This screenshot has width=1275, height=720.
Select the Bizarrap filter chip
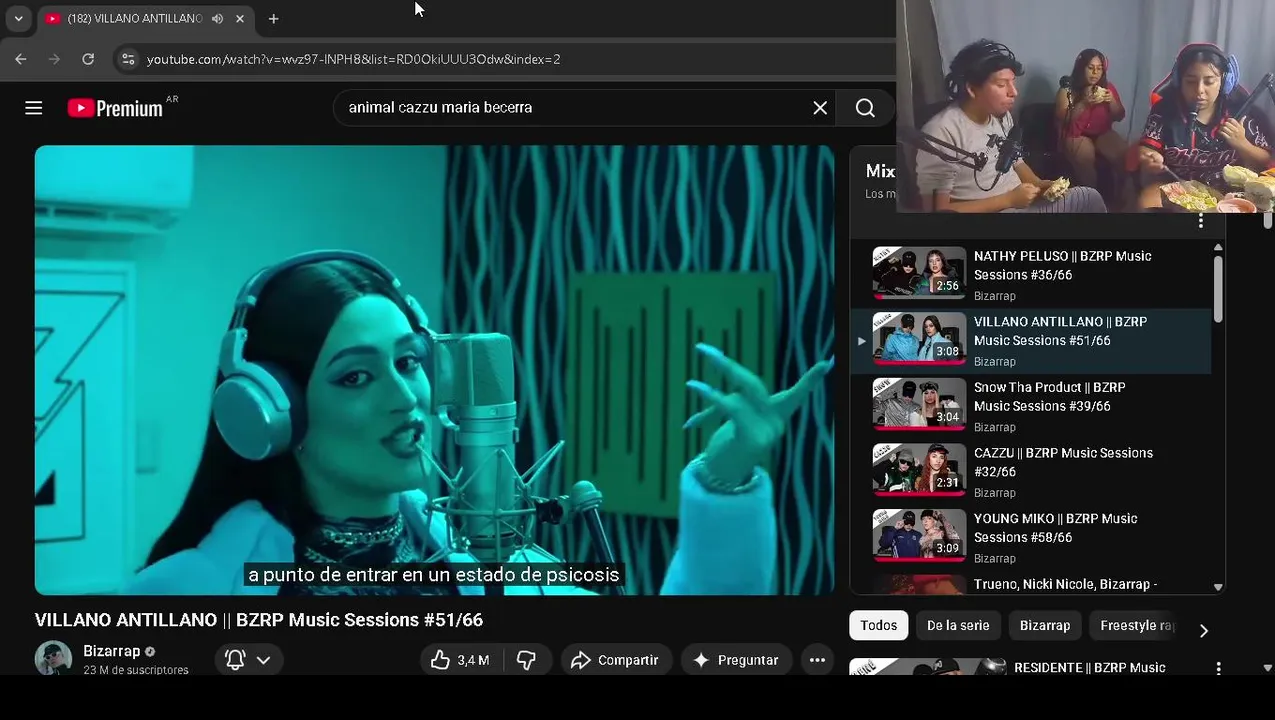point(1044,626)
